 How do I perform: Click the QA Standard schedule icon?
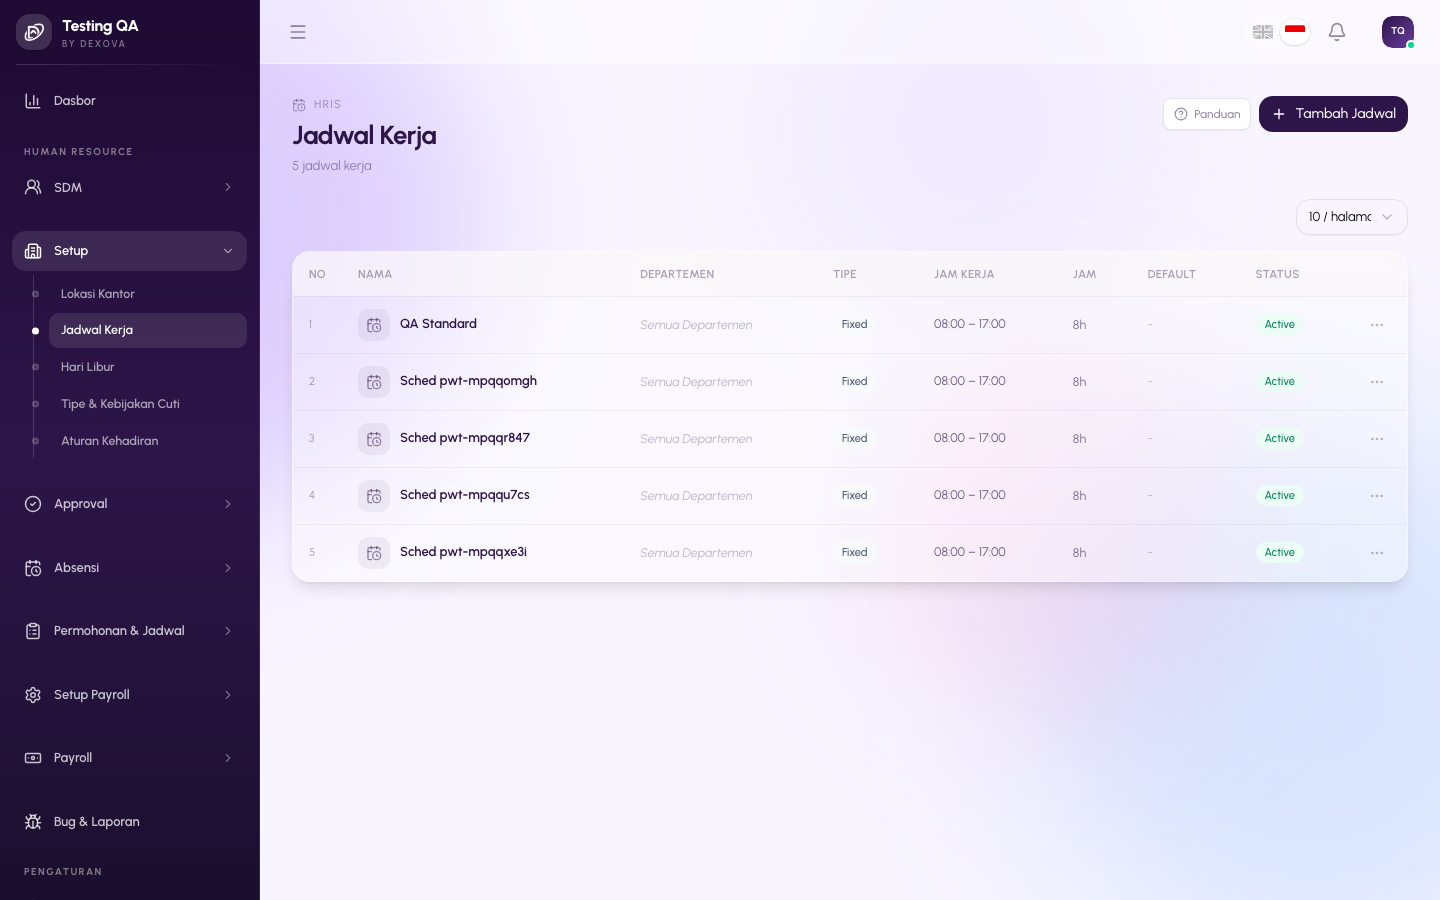pos(374,325)
